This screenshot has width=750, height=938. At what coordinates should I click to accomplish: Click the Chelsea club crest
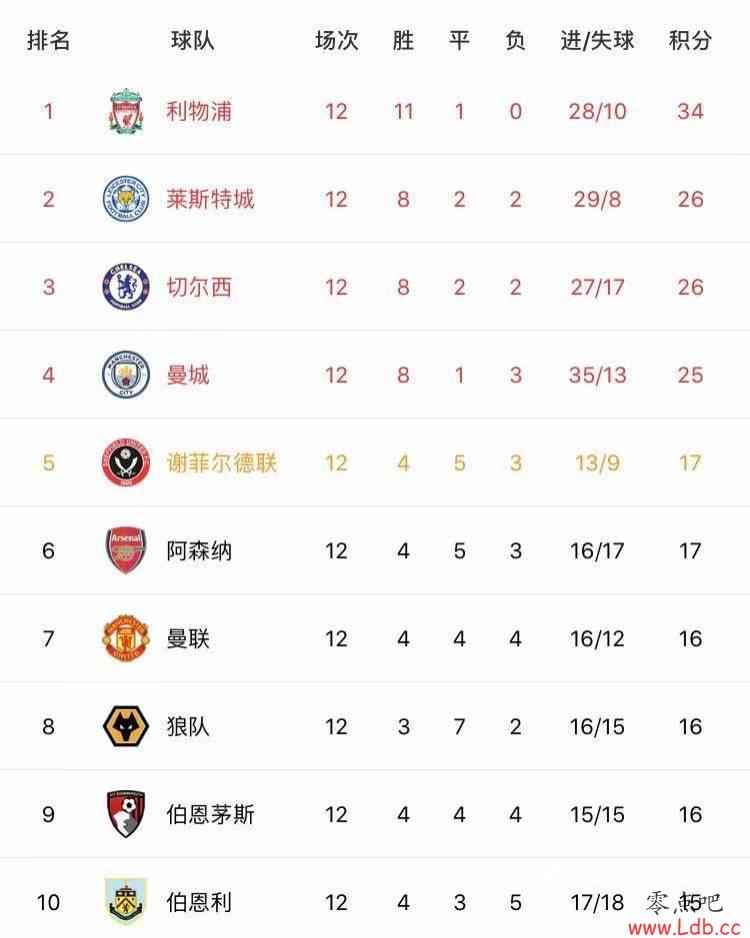click(x=126, y=287)
